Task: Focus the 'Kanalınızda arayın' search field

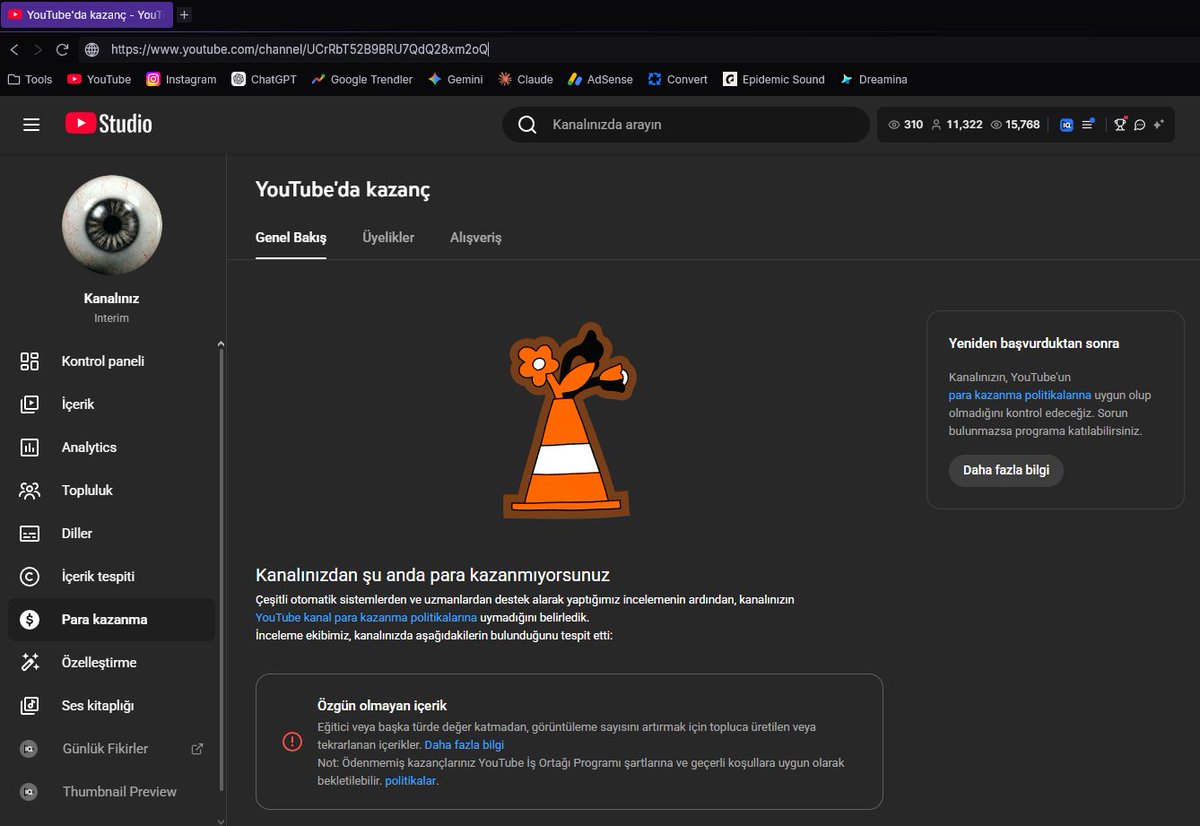Action: point(686,125)
